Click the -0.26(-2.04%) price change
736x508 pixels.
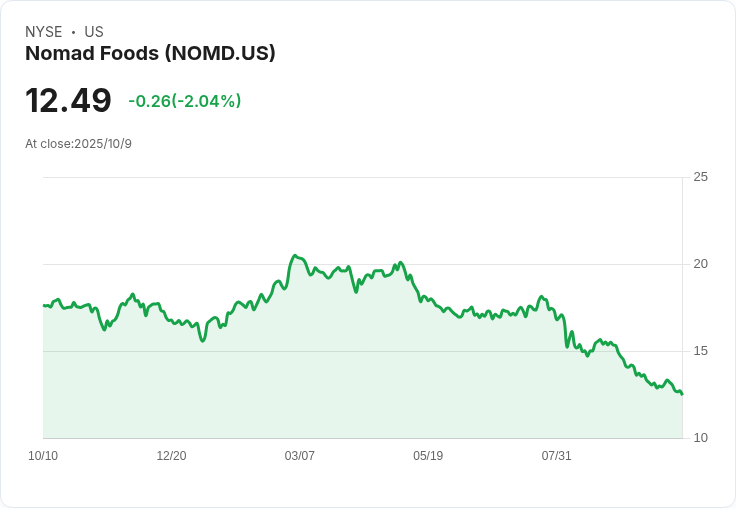pos(184,101)
